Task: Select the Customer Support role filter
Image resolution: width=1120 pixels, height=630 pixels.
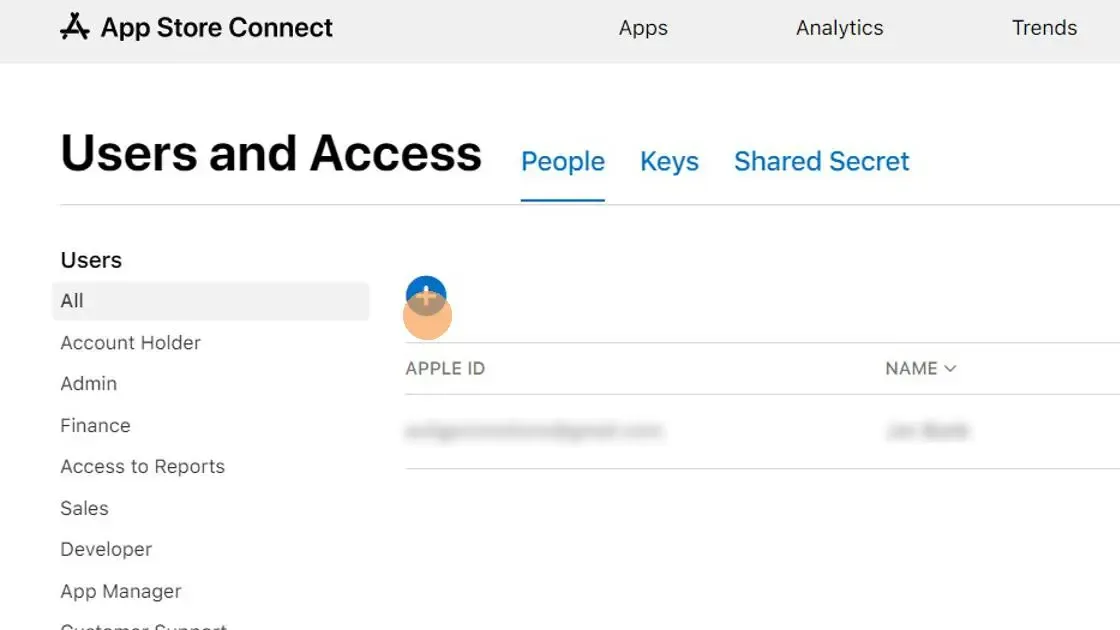Action: [143, 625]
